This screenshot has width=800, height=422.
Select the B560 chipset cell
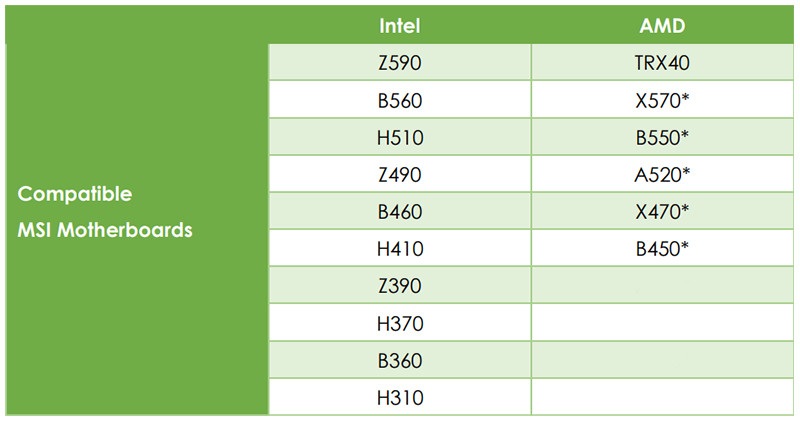tap(399, 100)
